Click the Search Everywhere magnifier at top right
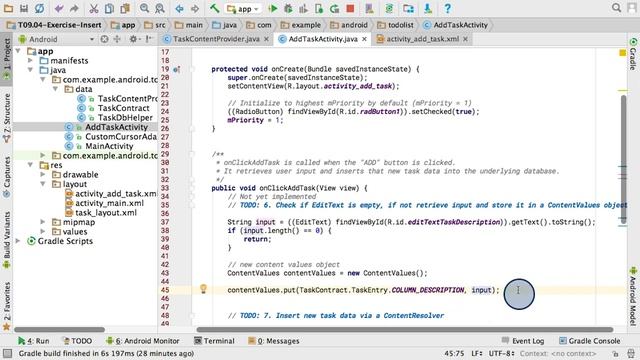Viewport: 640px width, 360px height. point(616,8)
